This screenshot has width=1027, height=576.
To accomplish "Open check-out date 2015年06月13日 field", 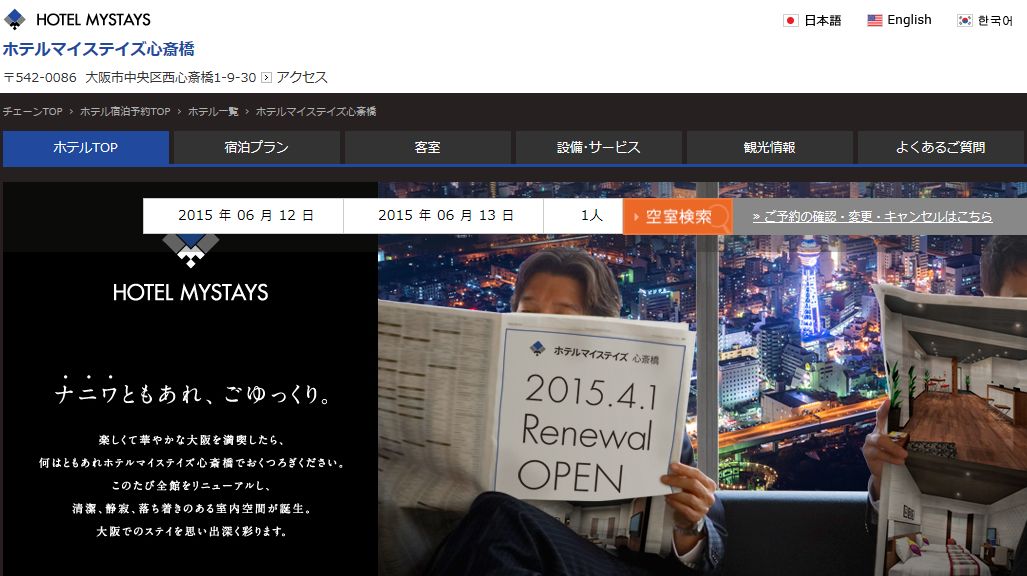I will pyautogui.click(x=443, y=216).
